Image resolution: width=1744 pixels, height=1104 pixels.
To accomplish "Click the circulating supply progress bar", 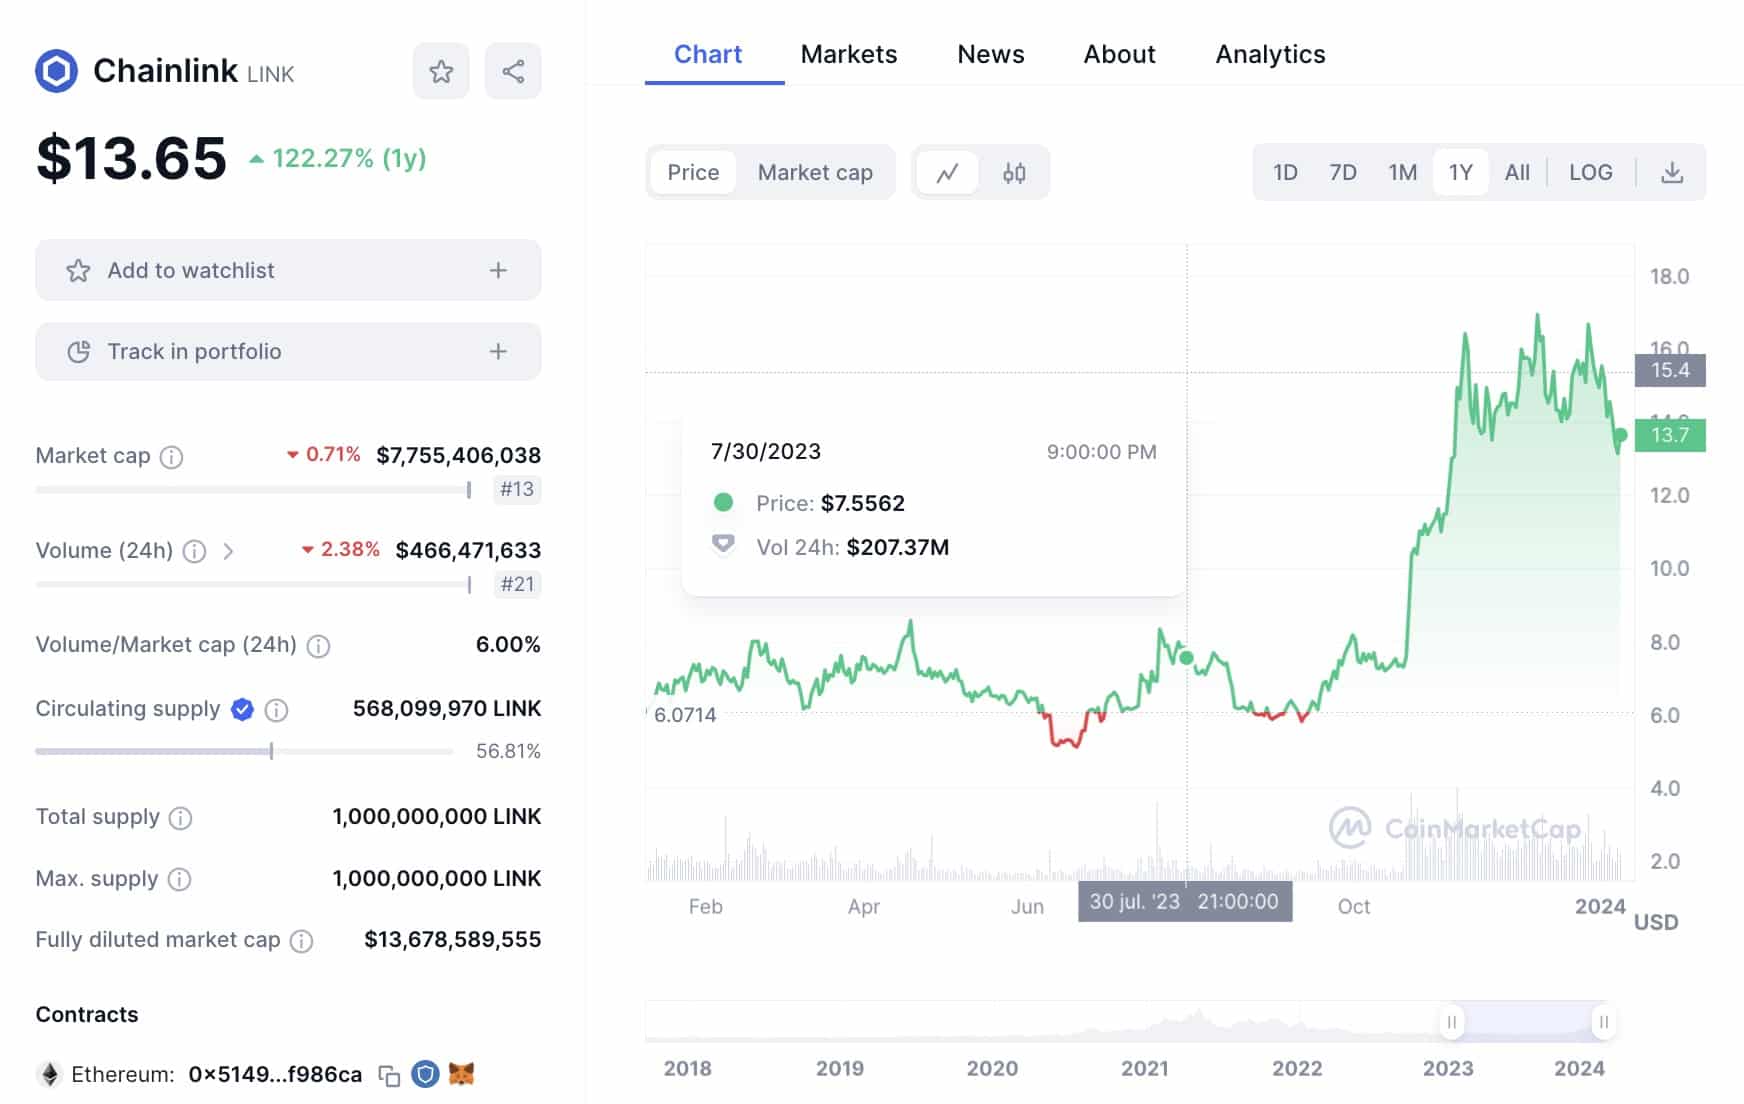I will (244, 751).
